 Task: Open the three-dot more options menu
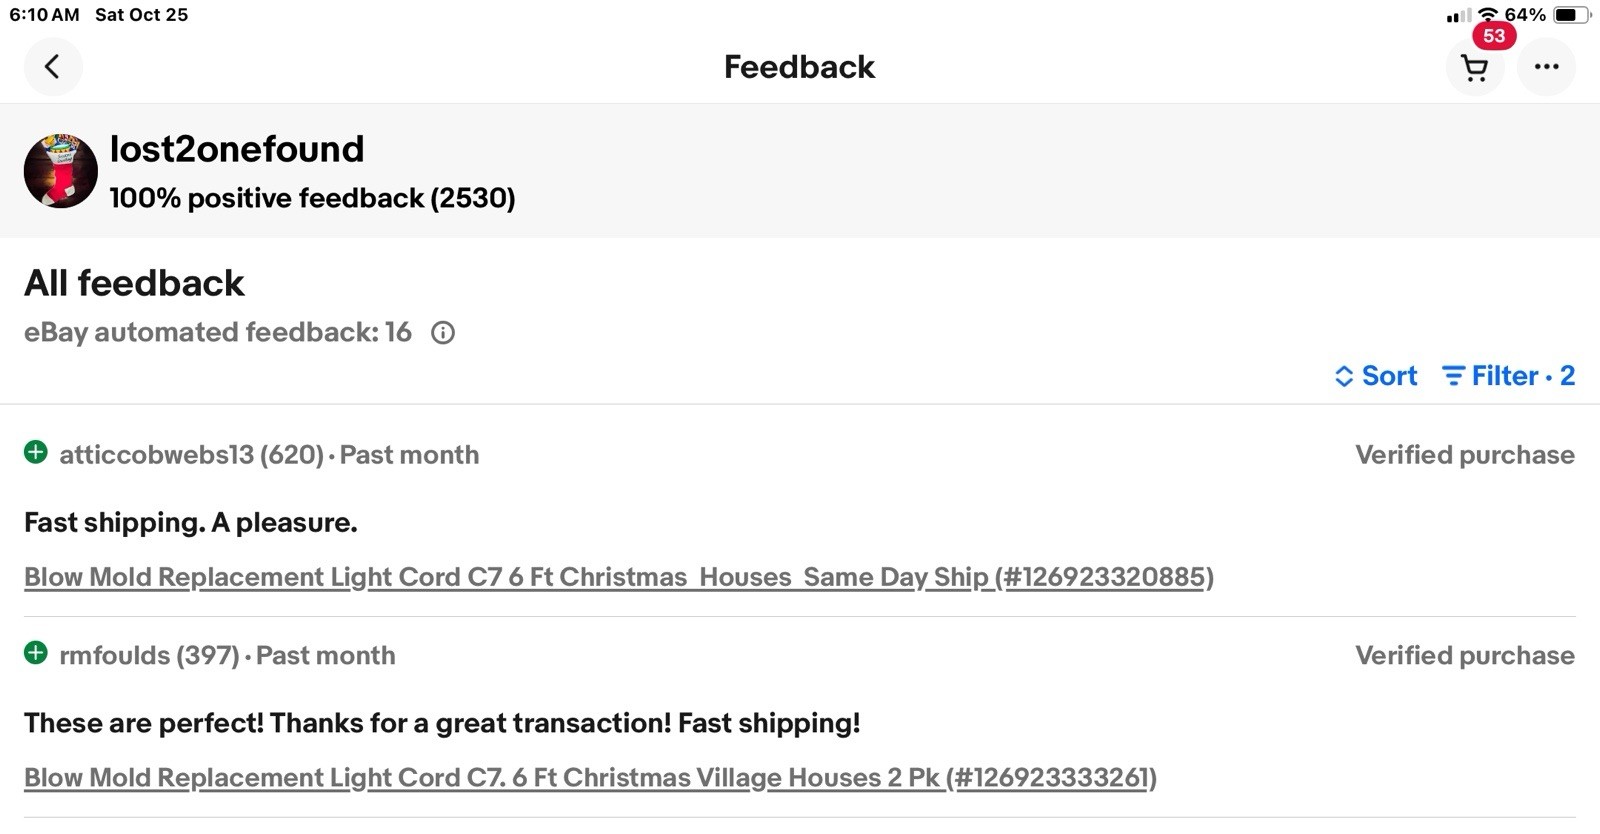tap(1546, 67)
